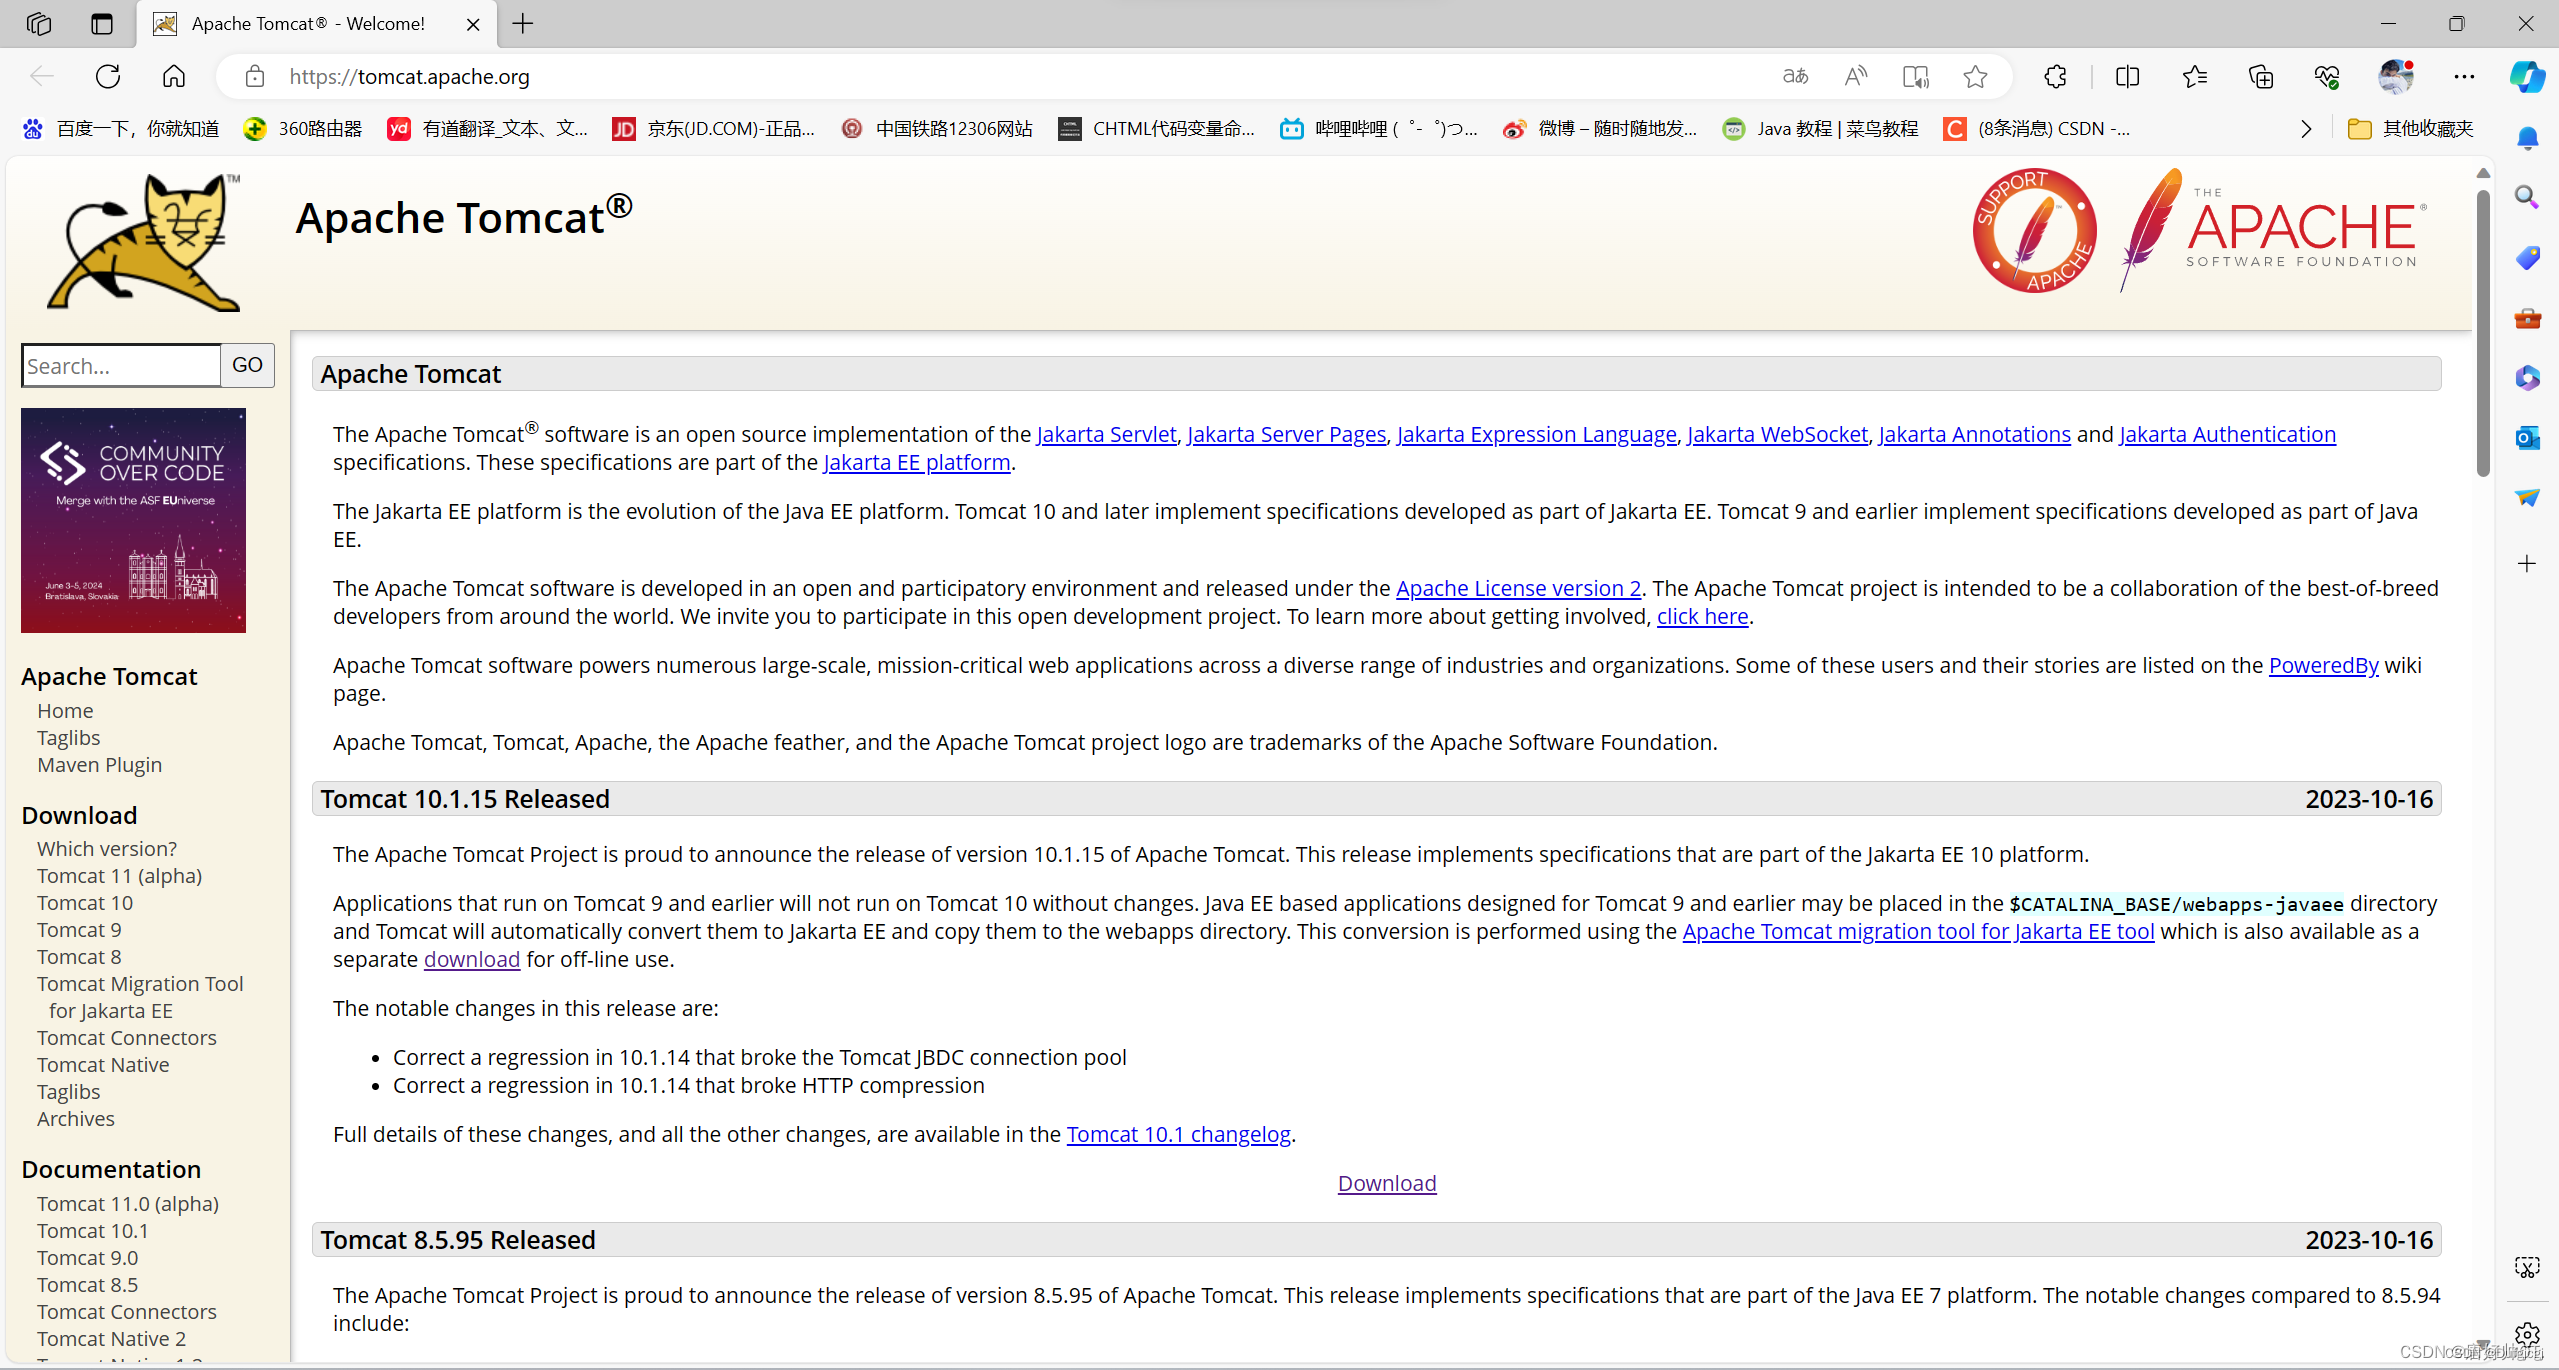Focus the Search text field
The width and height of the screenshot is (2559, 1370).
pyautogui.click(x=121, y=365)
